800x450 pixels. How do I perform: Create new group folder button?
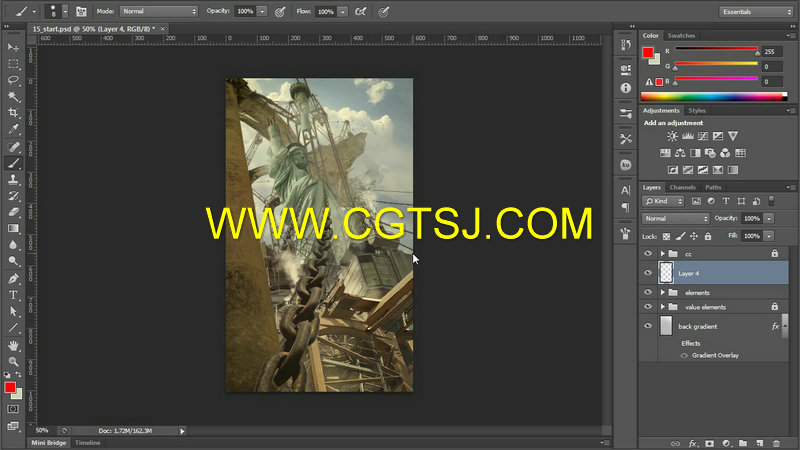coord(743,443)
